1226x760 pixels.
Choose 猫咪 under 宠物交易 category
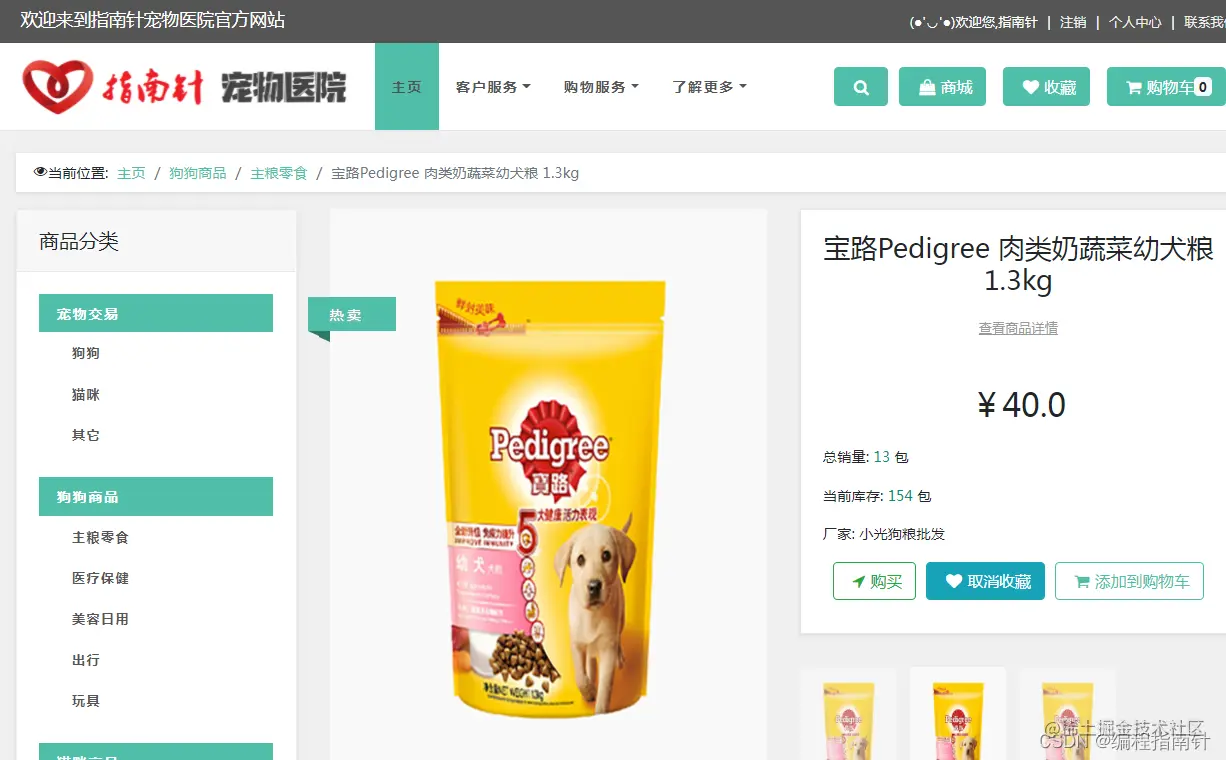(86, 394)
